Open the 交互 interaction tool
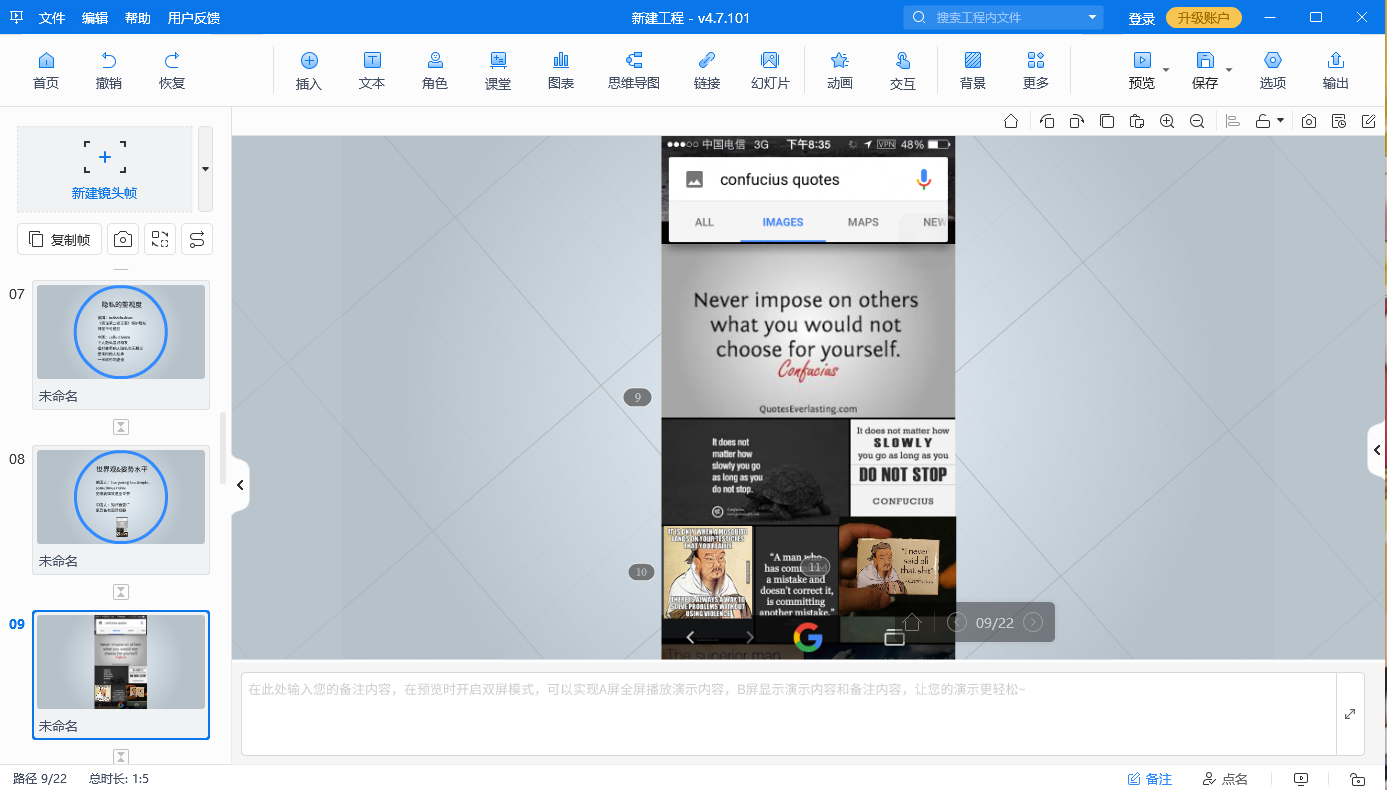The image size is (1387, 790). (x=903, y=70)
